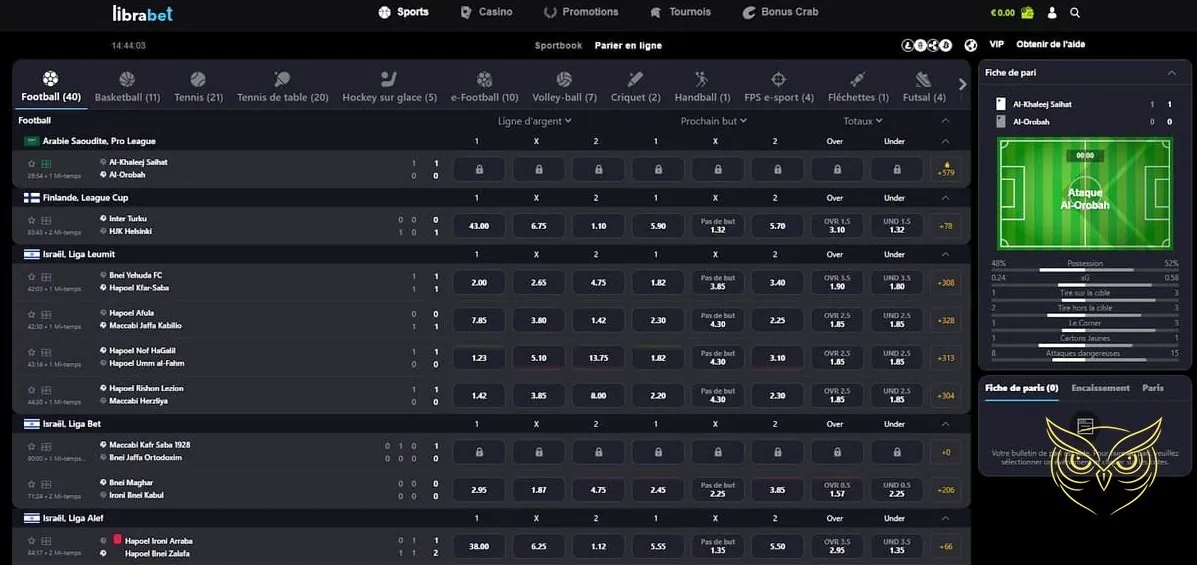Screen dimensions: 1197x565
Task: Star the Bnei Yehuda FC match
Action: [x=31, y=277]
